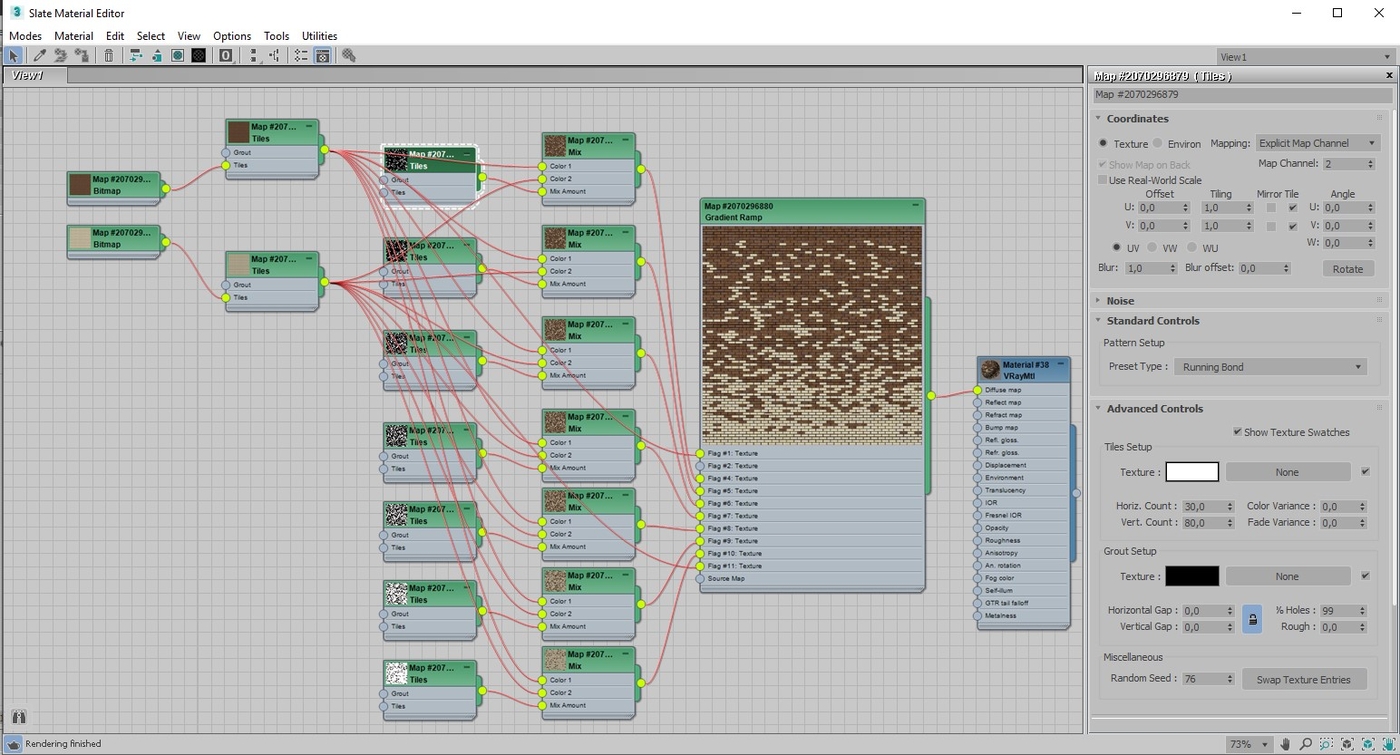Open the Utilities menu
The width and height of the screenshot is (1400, 755).
[319, 36]
